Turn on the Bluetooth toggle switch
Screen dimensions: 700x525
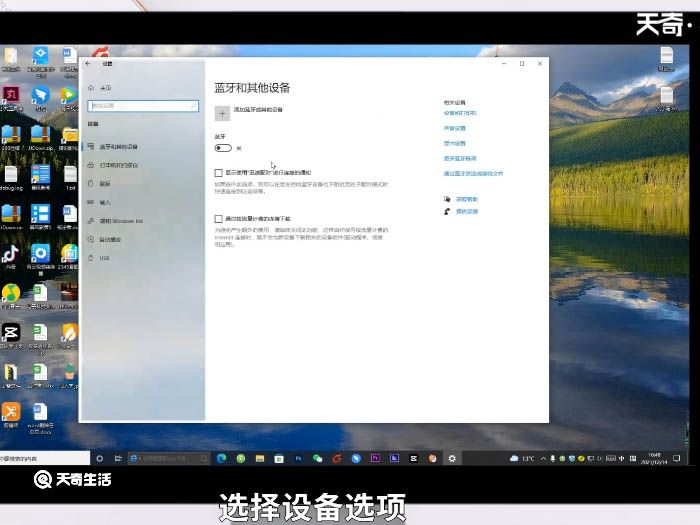point(223,148)
